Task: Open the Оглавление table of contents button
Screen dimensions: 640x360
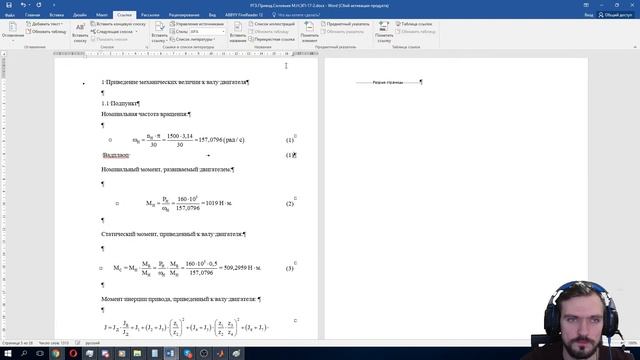Action: [x=13, y=31]
